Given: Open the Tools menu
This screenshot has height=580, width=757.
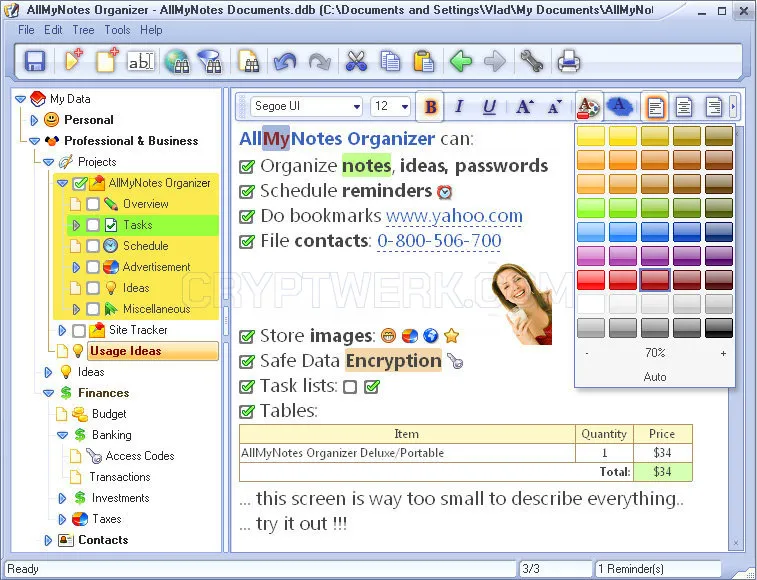Looking at the screenshot, I should tap(117, 30).
